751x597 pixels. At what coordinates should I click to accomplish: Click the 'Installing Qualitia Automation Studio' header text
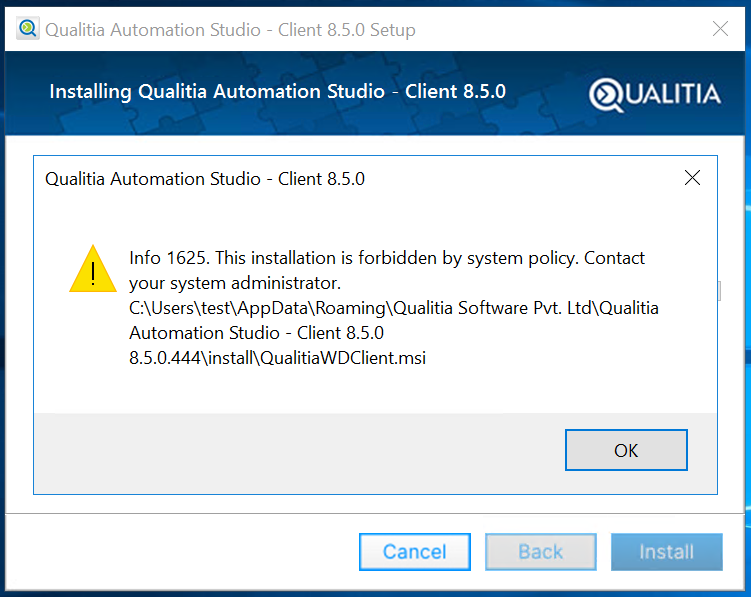(x=277, y=92)
